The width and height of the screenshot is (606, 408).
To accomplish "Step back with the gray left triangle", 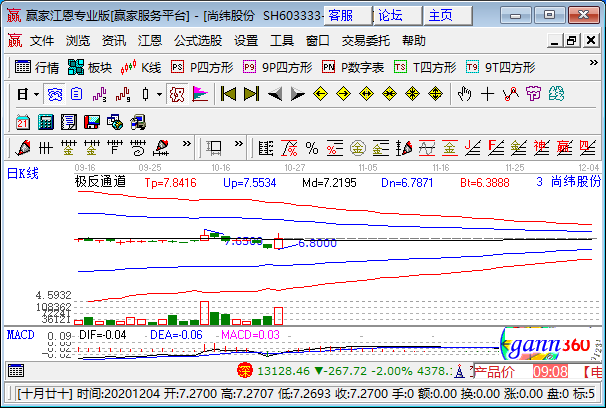I will pos(275,94).
